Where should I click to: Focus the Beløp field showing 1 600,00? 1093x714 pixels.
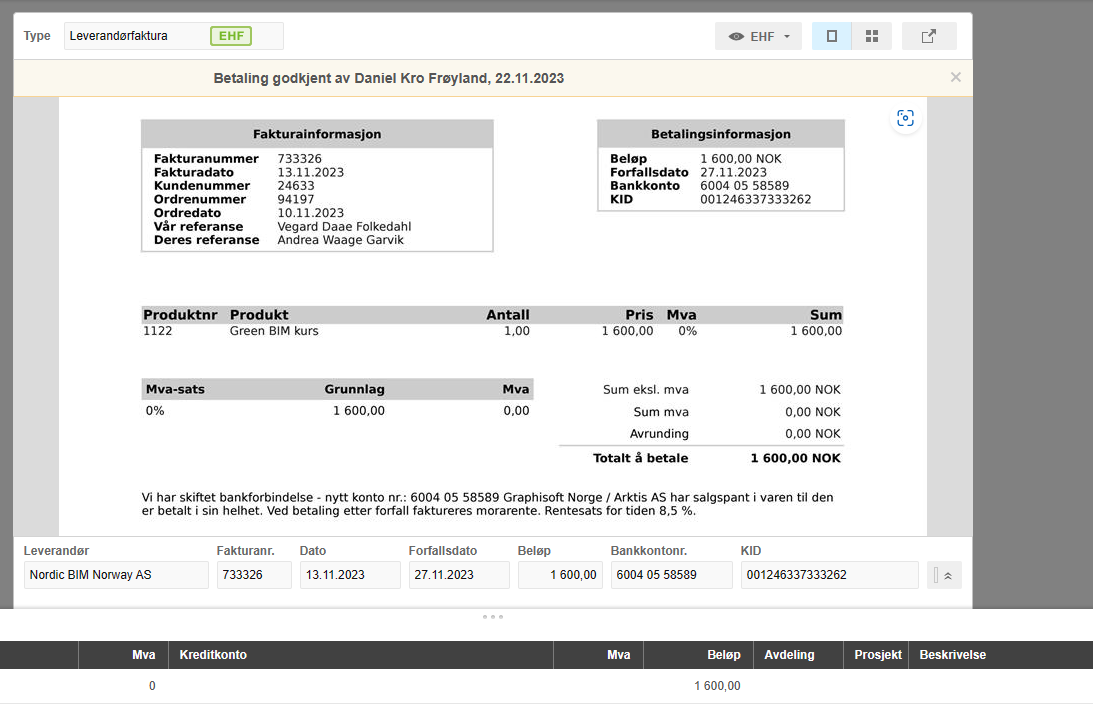pyautogui.click(x=560, y=575)
